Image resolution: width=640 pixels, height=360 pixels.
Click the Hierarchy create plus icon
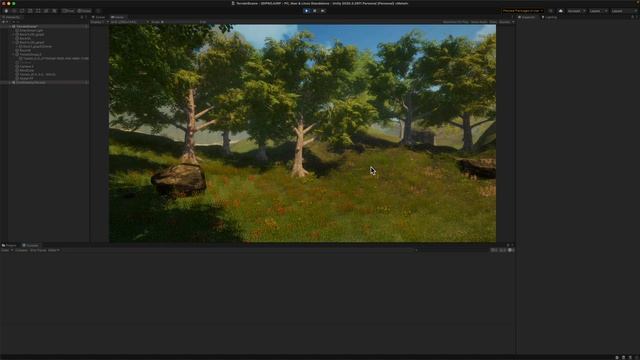[4, 22]
